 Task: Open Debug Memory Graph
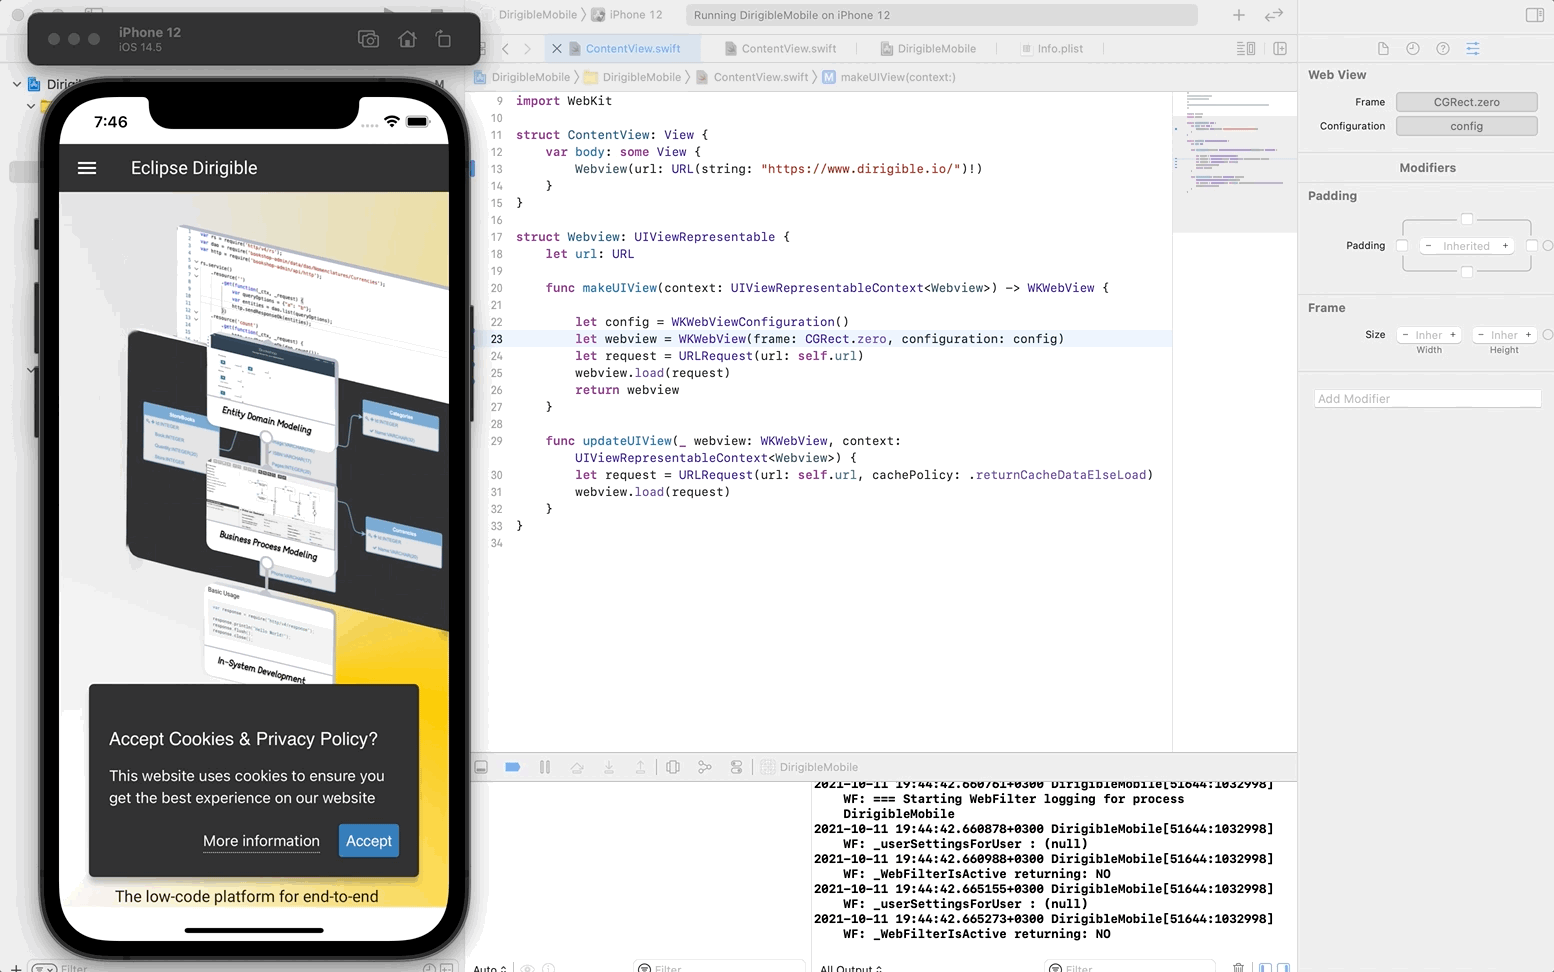pos(705,767)
